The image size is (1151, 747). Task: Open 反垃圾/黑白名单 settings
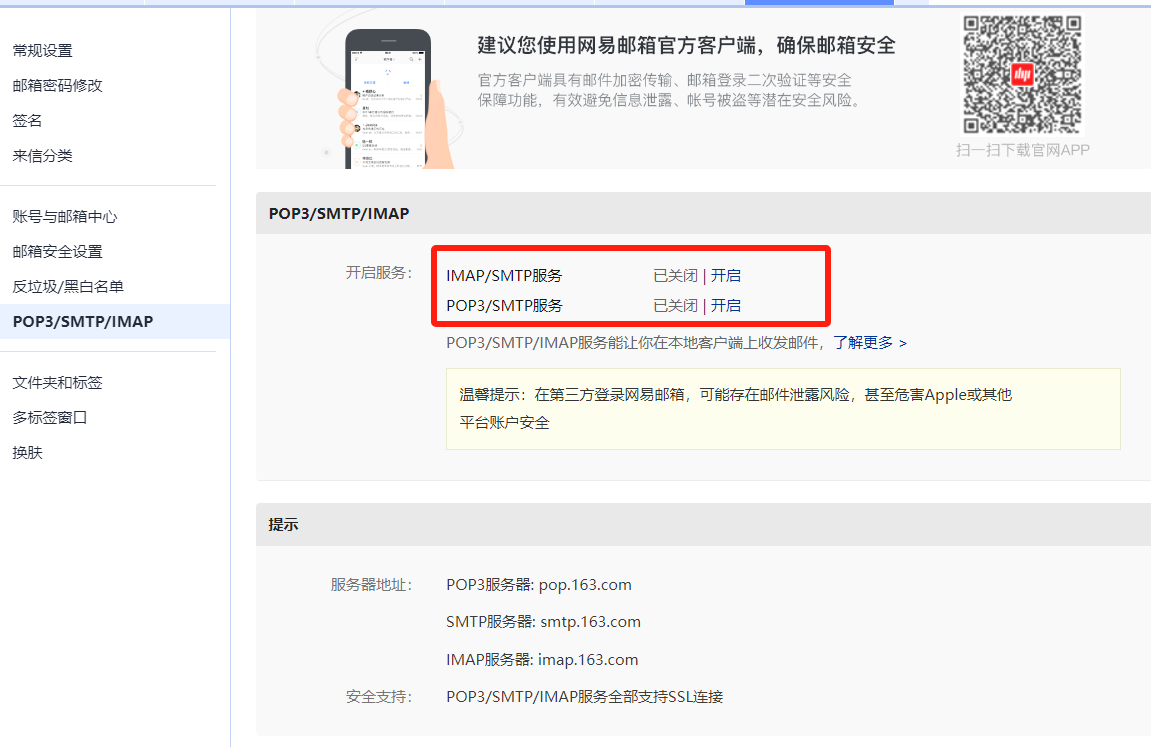coord(68,286)
